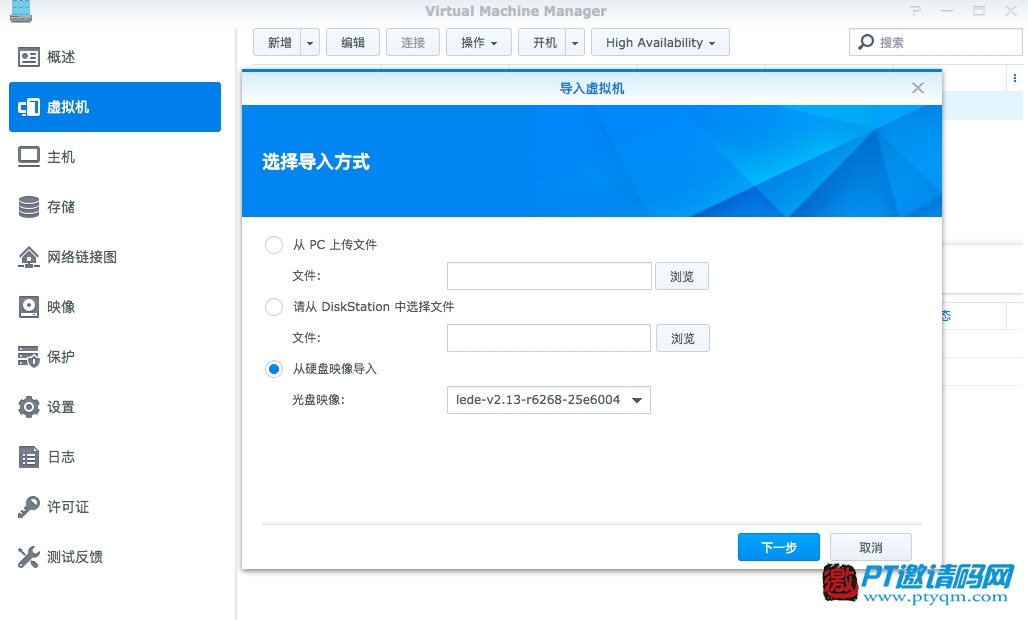Click the 主机 sidebar label
1028x620 pixels.
click(x=61, y=157)
